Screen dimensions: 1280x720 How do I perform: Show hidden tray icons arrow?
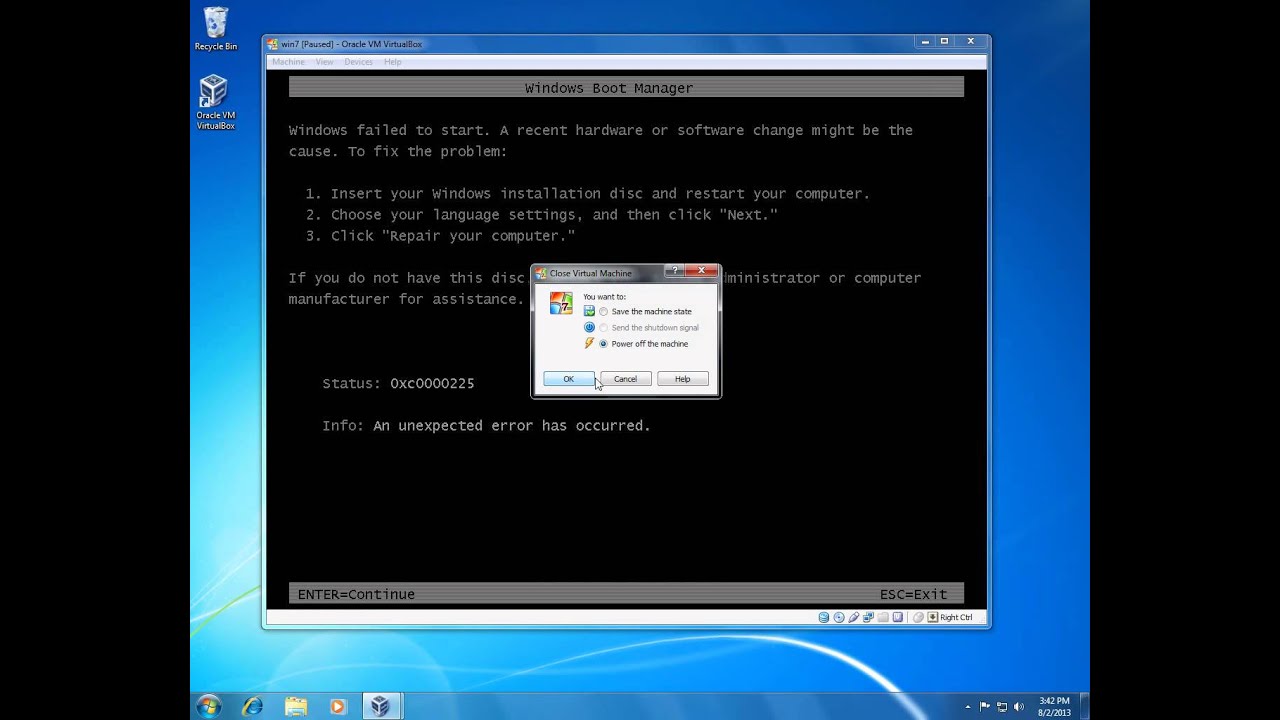(968, 706)
